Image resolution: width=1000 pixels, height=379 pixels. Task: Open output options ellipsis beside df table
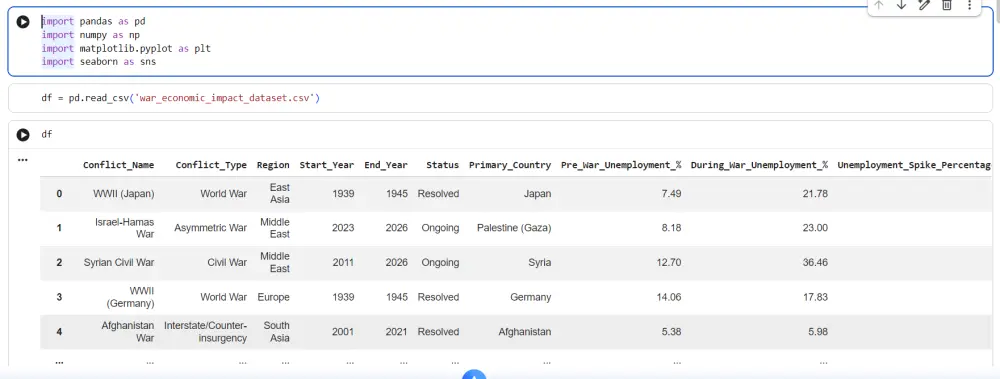click(23, 160)
